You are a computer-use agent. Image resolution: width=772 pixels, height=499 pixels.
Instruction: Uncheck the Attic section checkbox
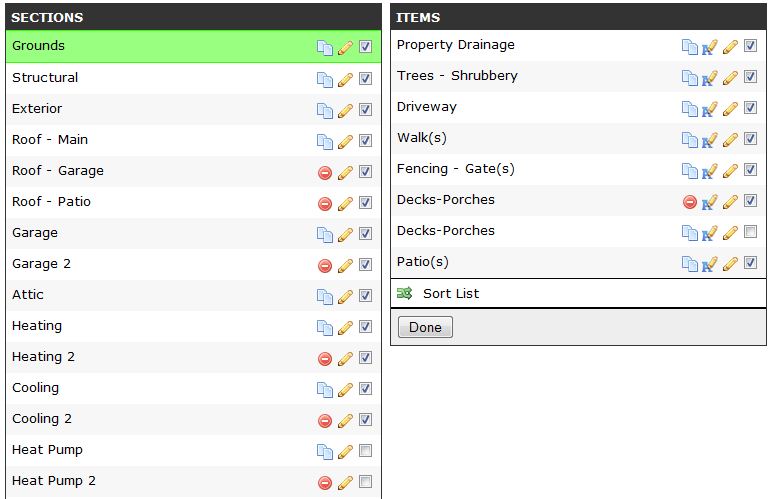[365, 295]
